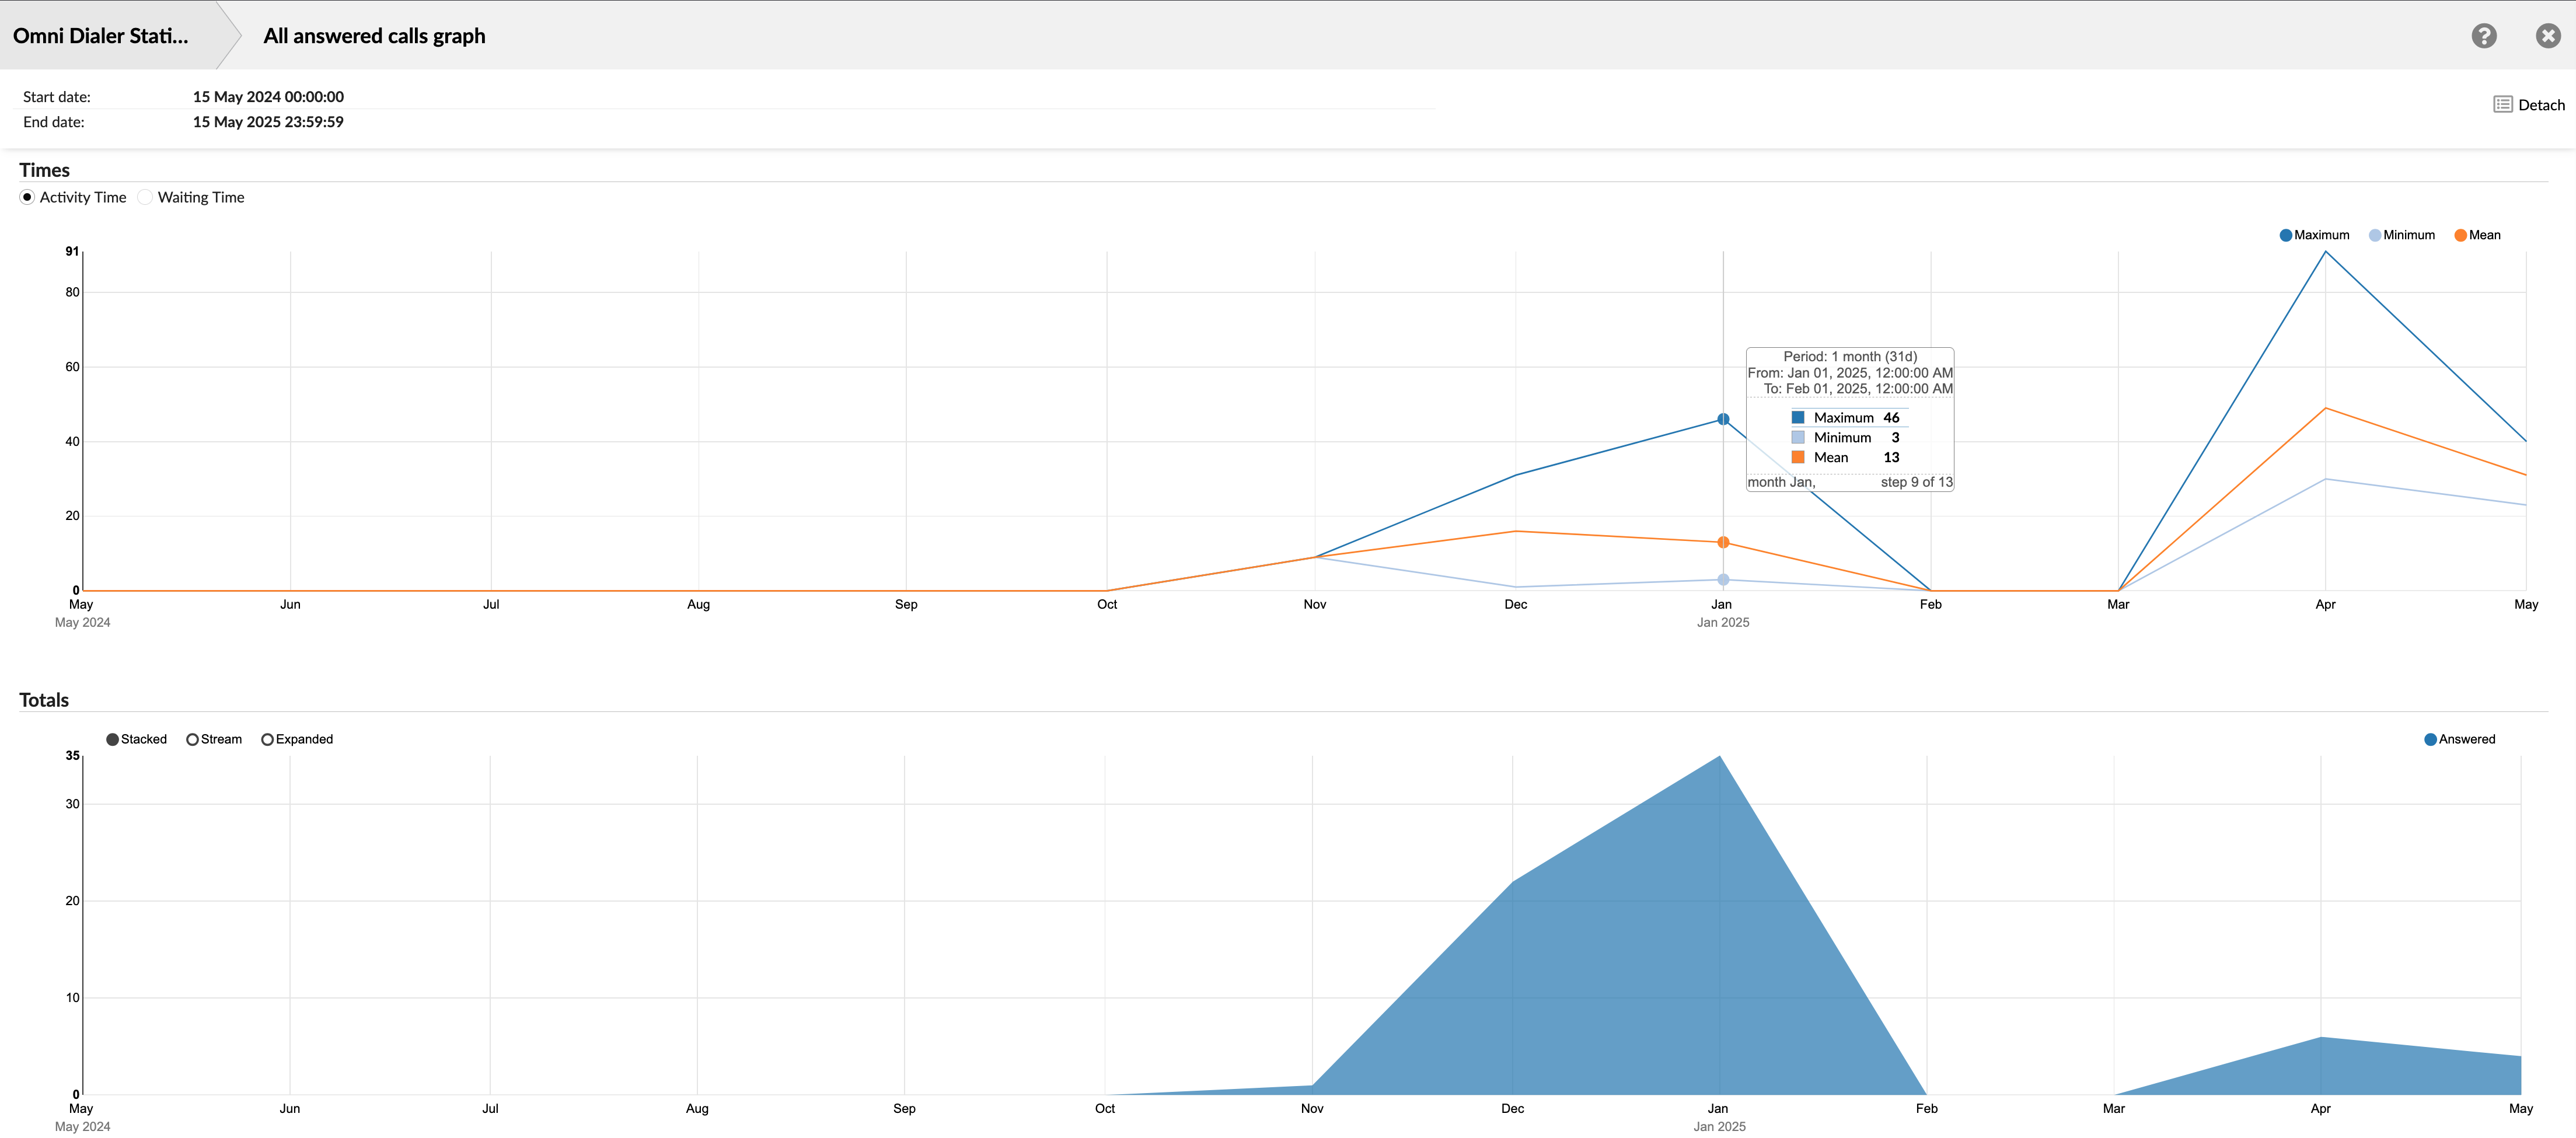The width and height of the screenshot is (2576, 1138).
Task: Click the End date value 15 May 2025
Action: point(268,121)
